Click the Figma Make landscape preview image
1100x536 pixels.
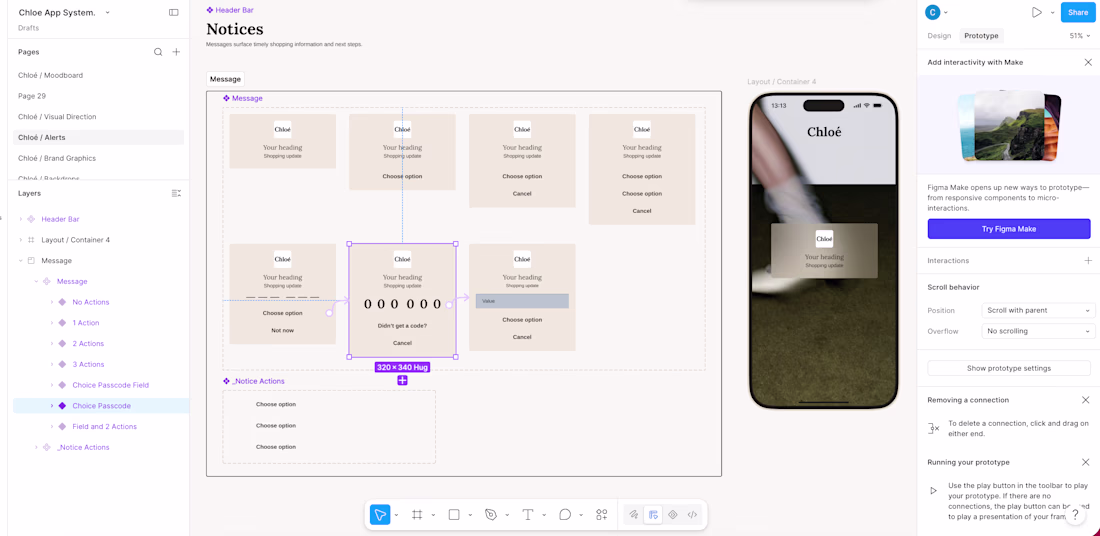coord(1009,126)
